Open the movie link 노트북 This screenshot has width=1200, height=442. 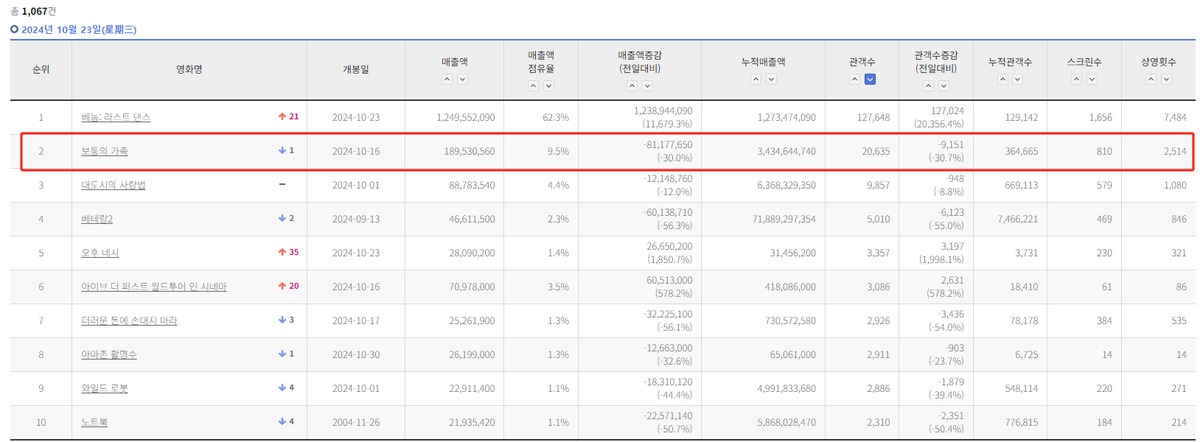coord(95,423)
